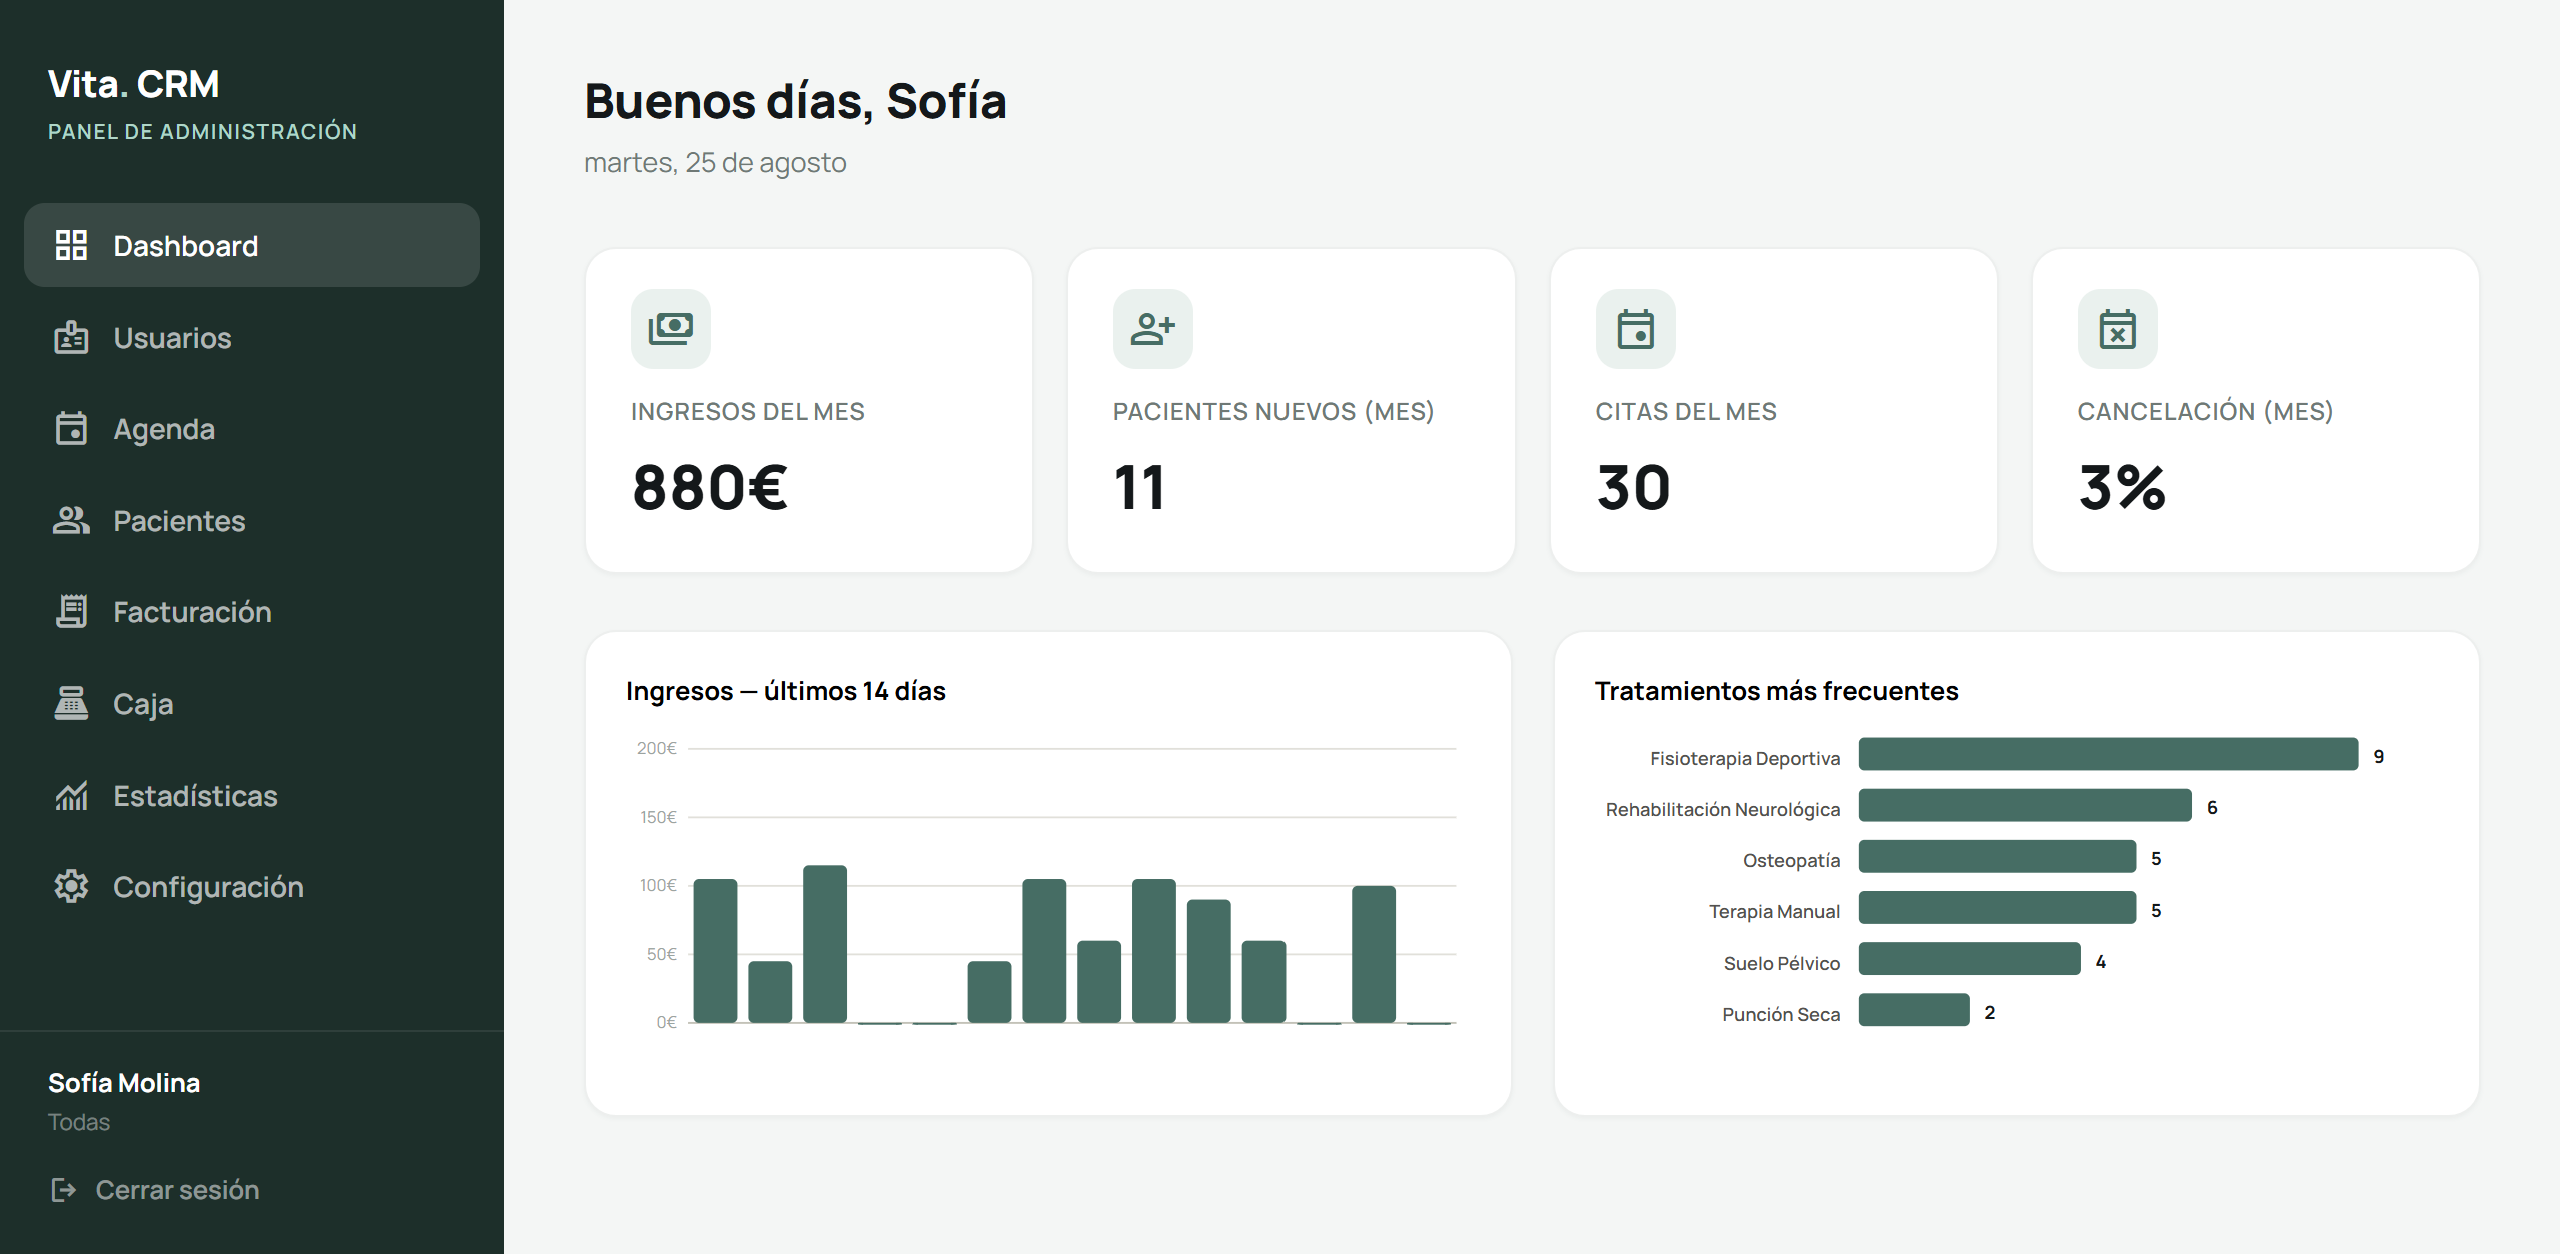
Task: Click the Pacientes people icon
Action: coord(71,520)
